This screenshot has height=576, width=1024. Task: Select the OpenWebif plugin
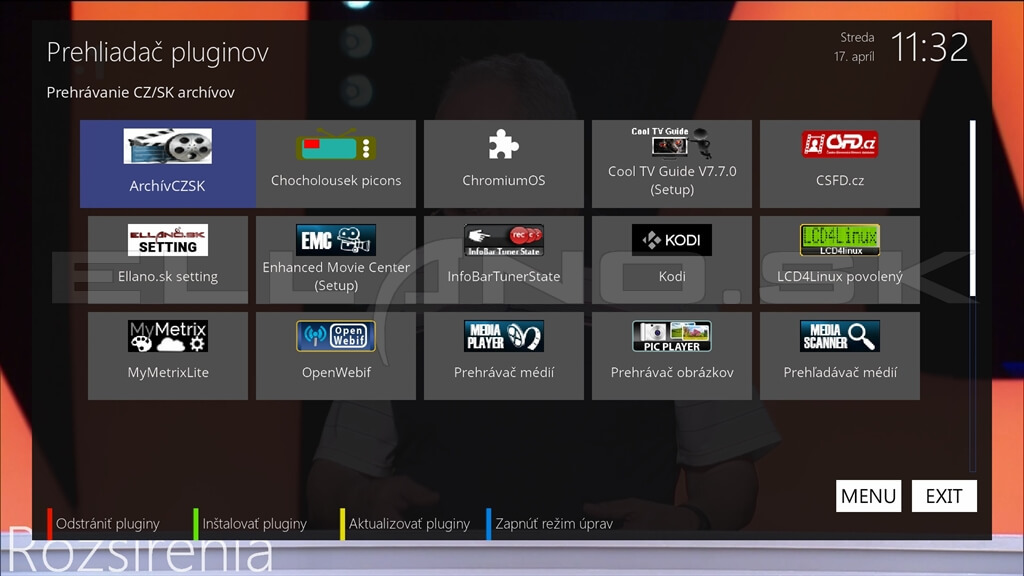pyautogui.click(x=336, y=356)
